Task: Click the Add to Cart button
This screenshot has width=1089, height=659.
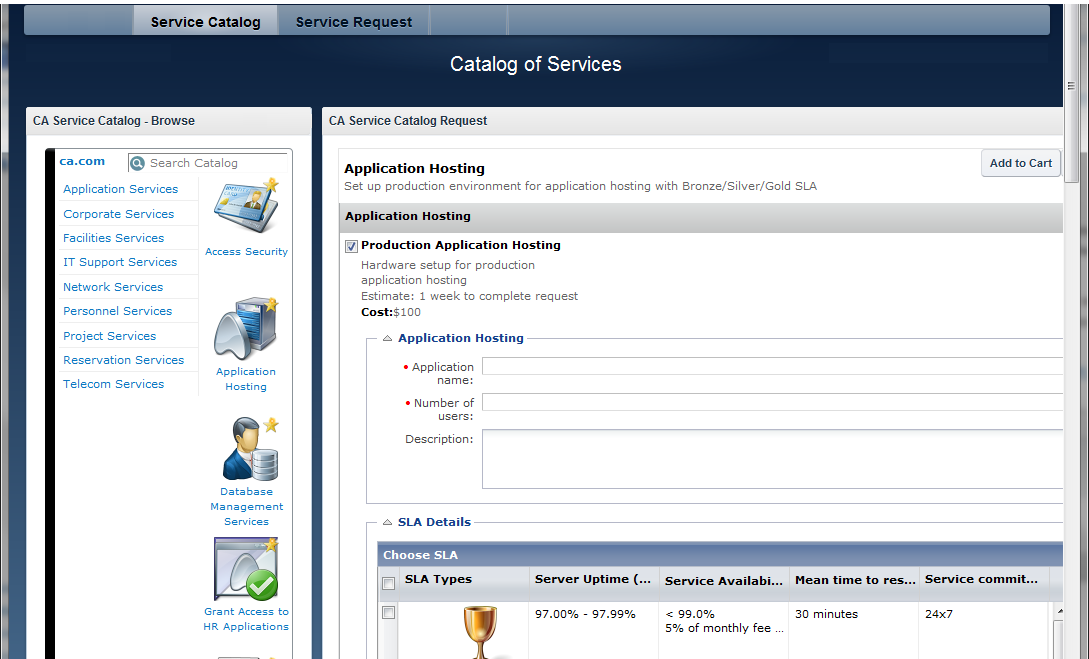Action: (x=1020, y=163)
